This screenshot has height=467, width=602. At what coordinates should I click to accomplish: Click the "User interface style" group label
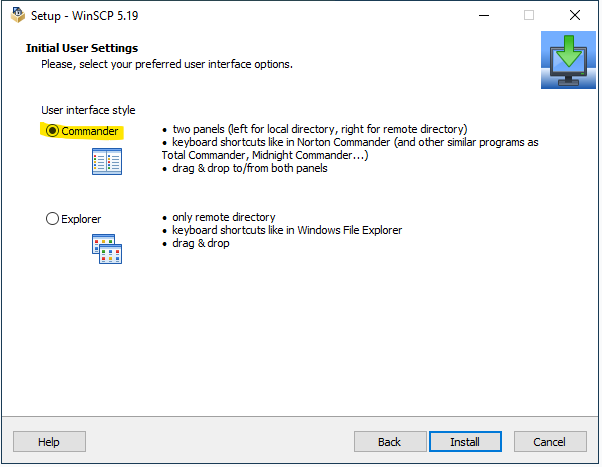pyautogui.click(x=88, y=110)
